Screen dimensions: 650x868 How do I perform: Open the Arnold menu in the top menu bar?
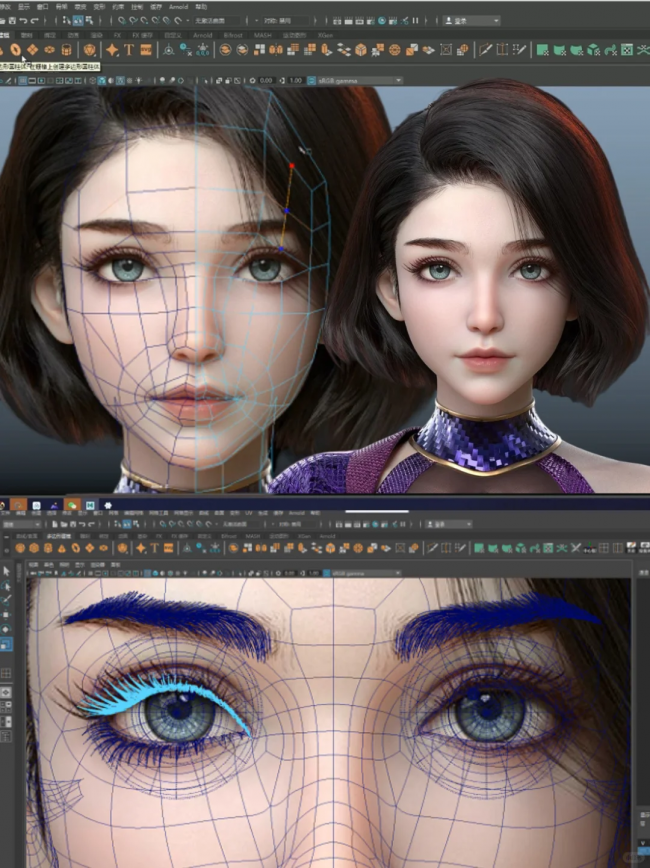click(x=179, y=6)
